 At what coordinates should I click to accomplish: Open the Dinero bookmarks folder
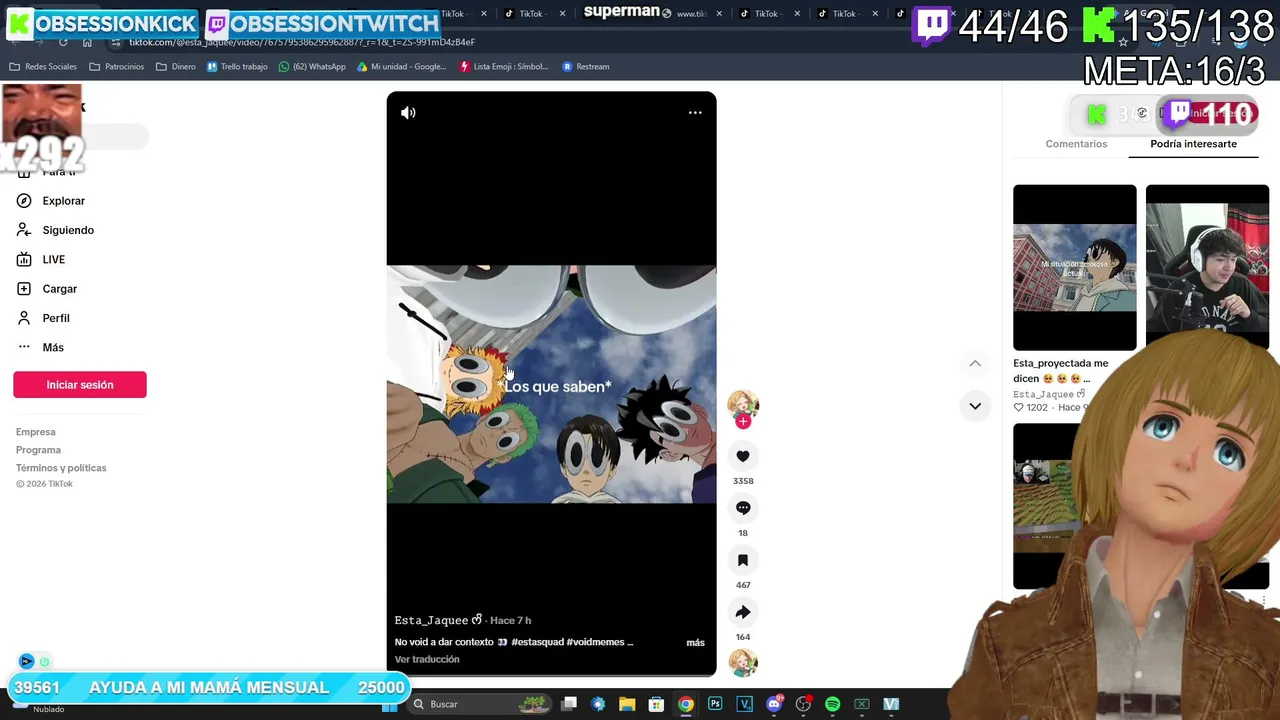(176, 67)
